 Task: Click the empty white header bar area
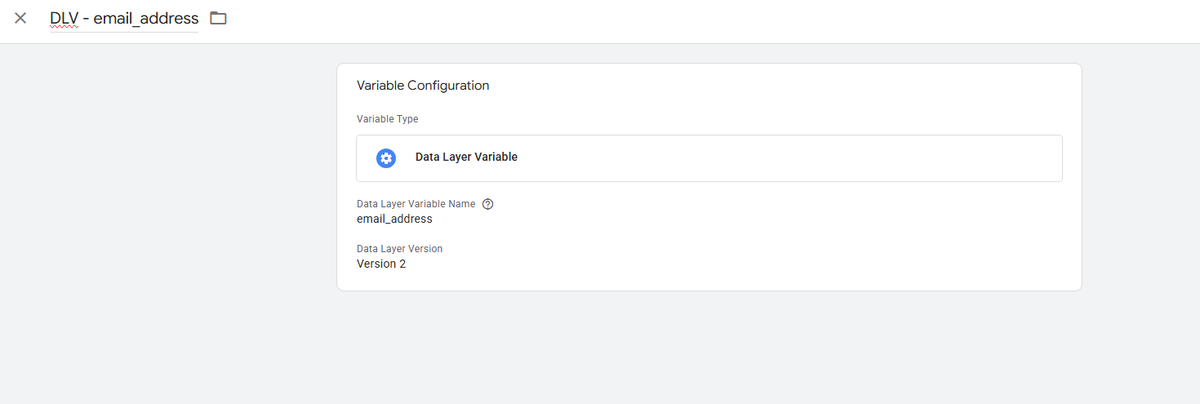700,20
